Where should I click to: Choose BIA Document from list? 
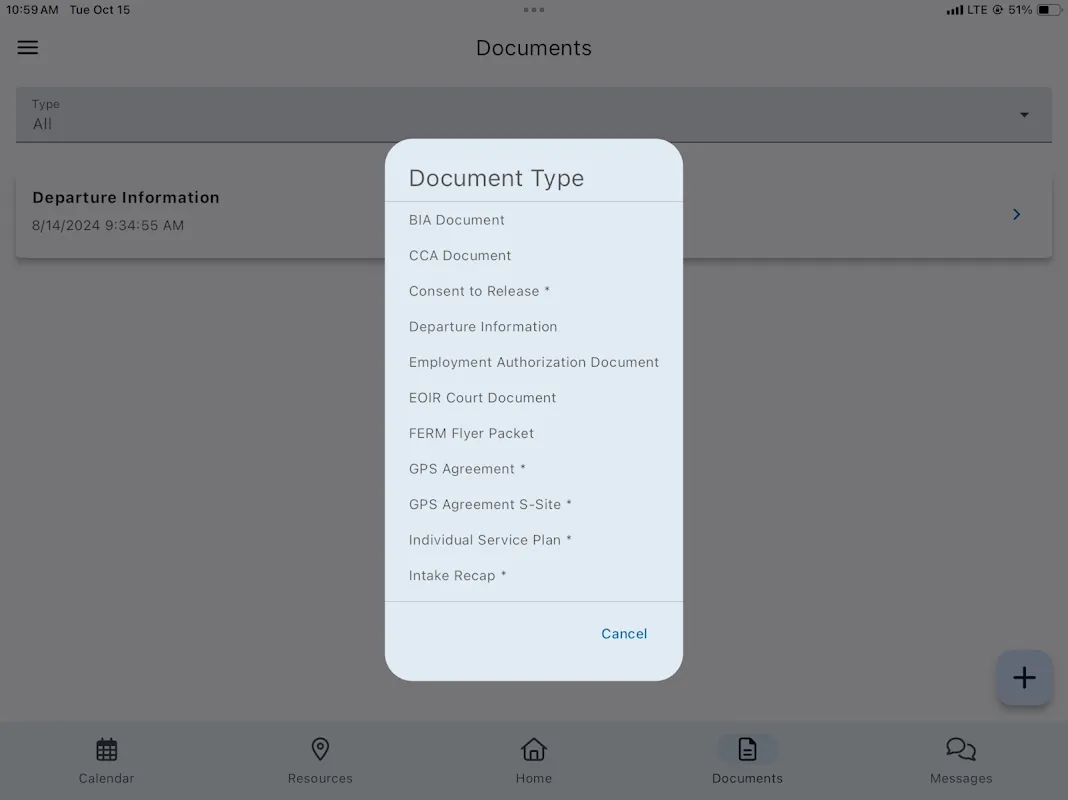(457, 220)
